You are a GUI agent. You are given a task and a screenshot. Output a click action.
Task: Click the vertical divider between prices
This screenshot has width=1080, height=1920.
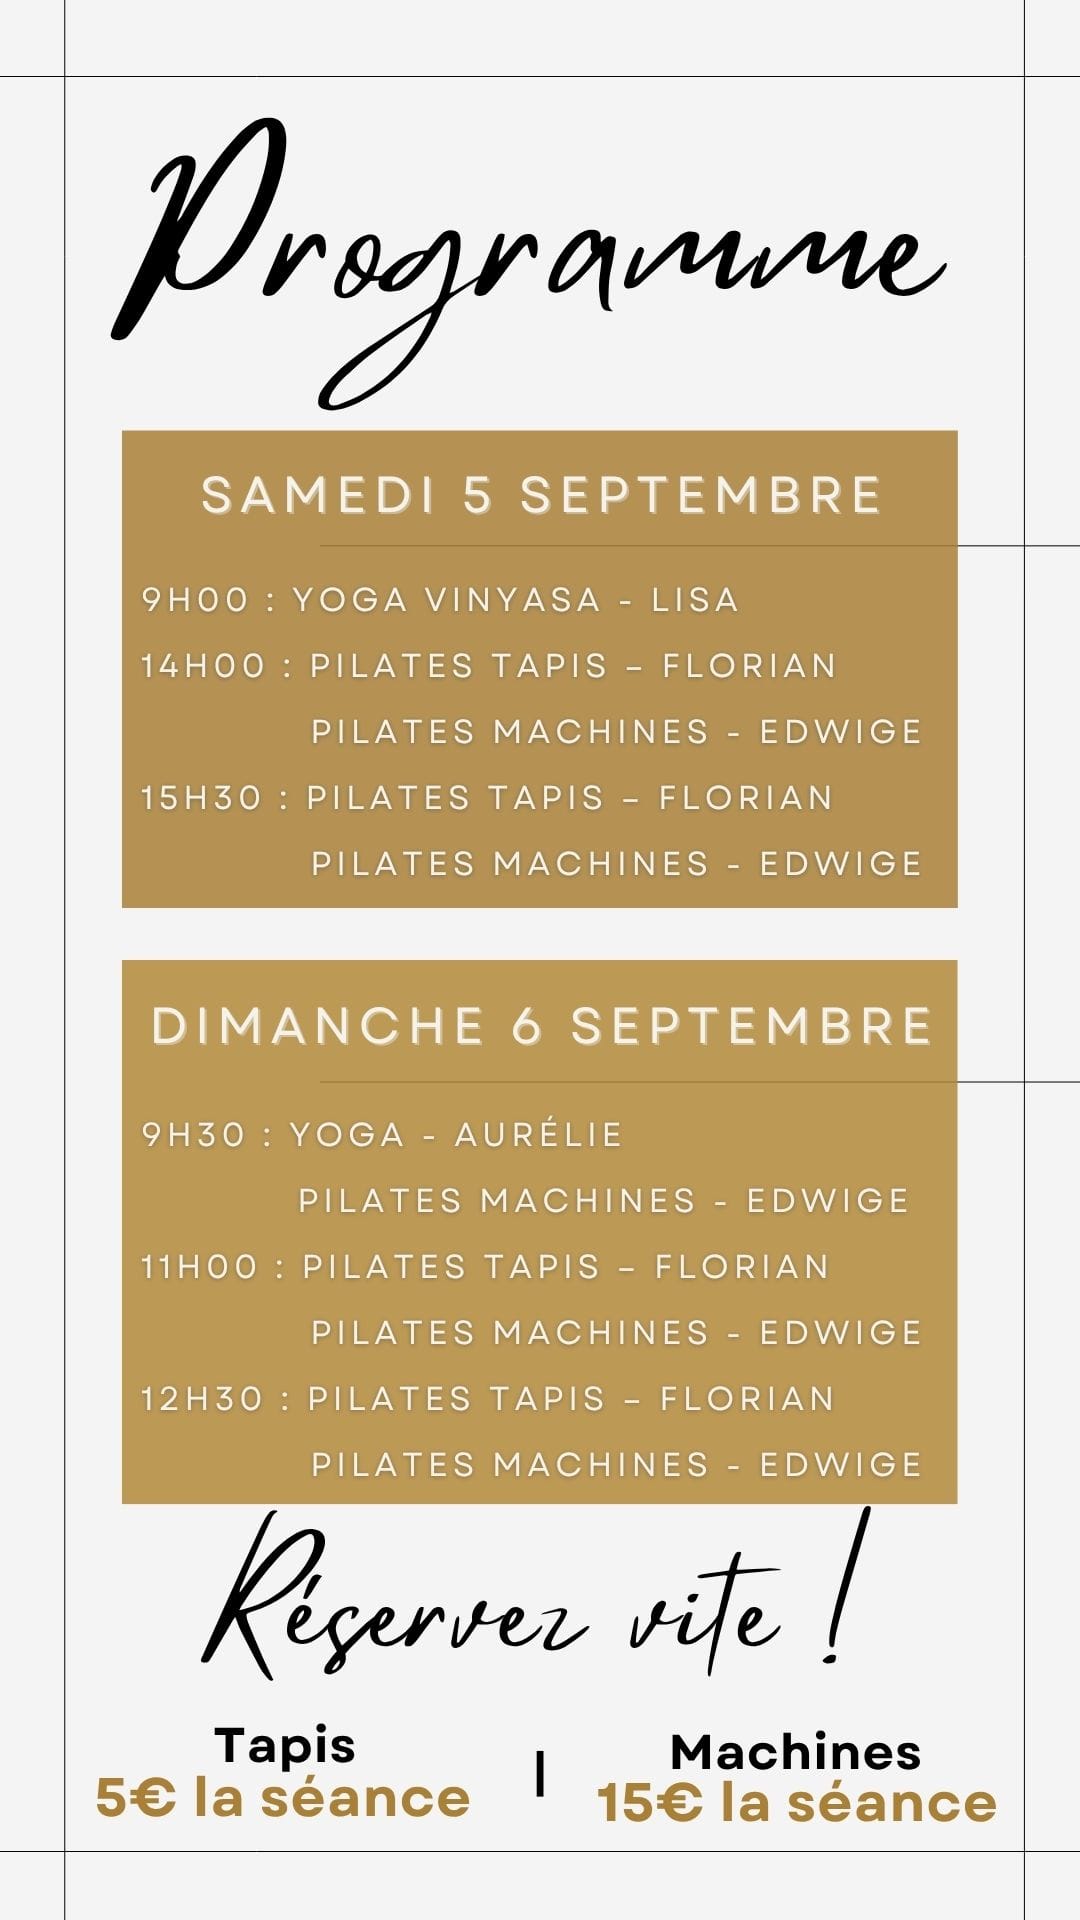(x=541, y=1775)
